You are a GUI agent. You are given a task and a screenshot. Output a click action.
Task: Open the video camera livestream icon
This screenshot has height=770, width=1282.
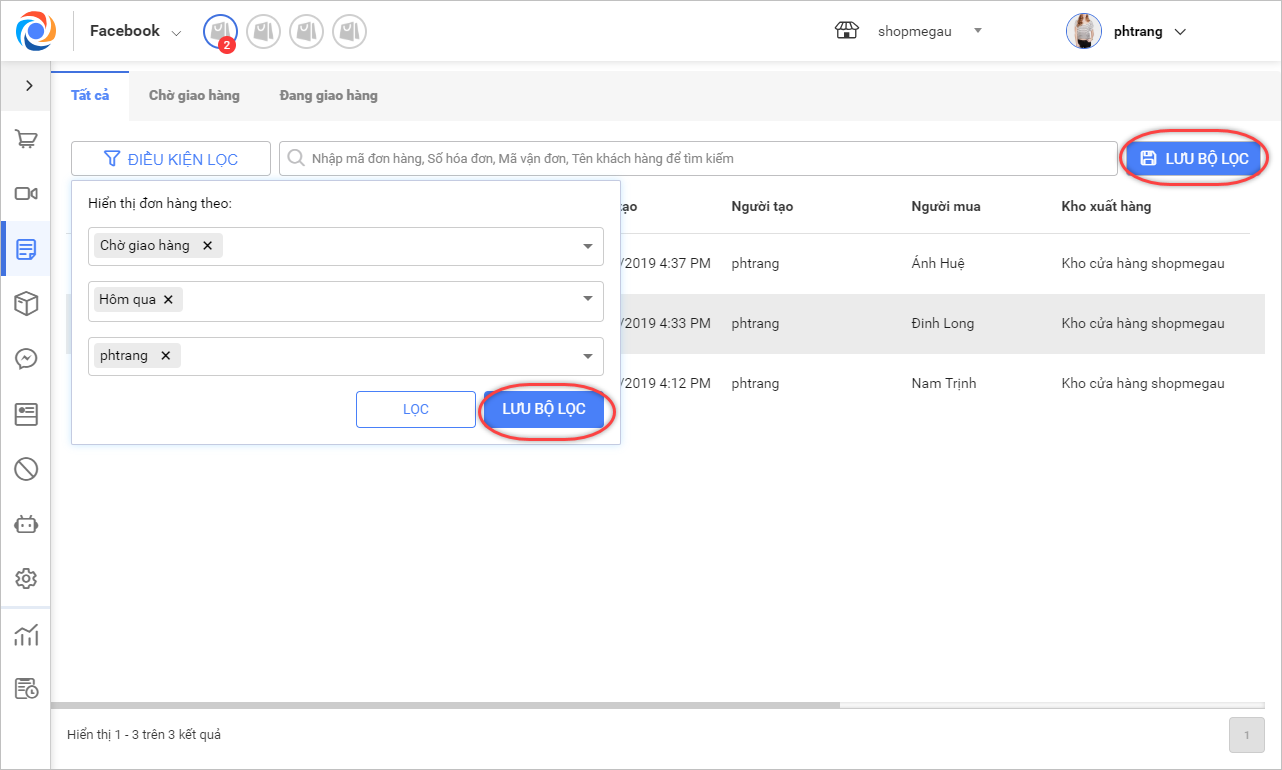click(26, 194)
